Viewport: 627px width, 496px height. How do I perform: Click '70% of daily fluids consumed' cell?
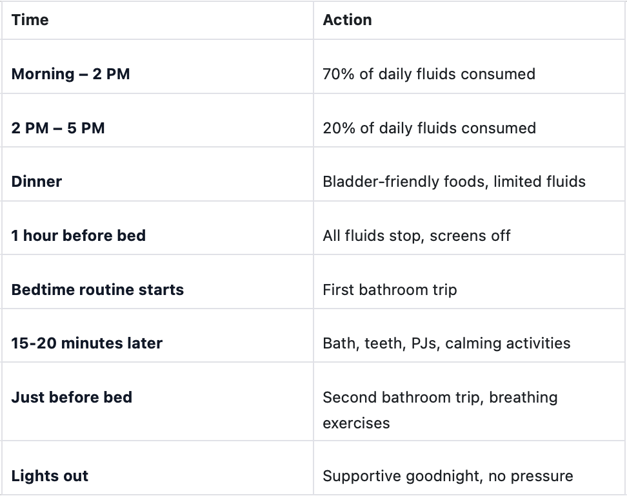tap(429, 74)
